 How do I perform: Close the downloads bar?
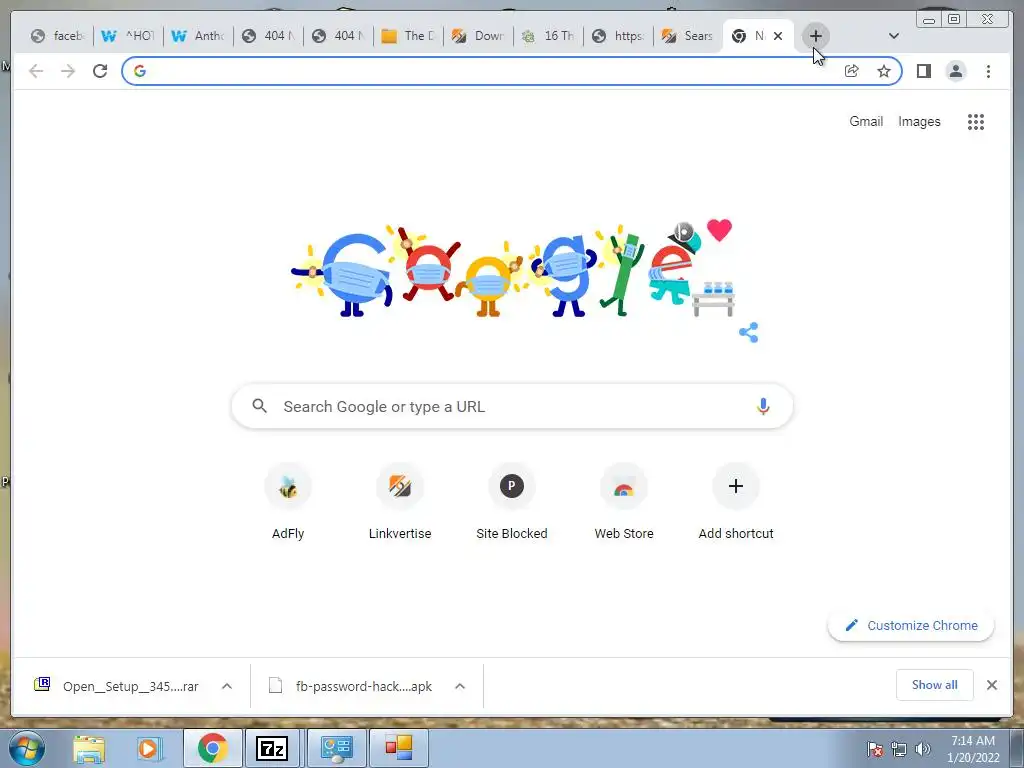click(x=992, y=685)
